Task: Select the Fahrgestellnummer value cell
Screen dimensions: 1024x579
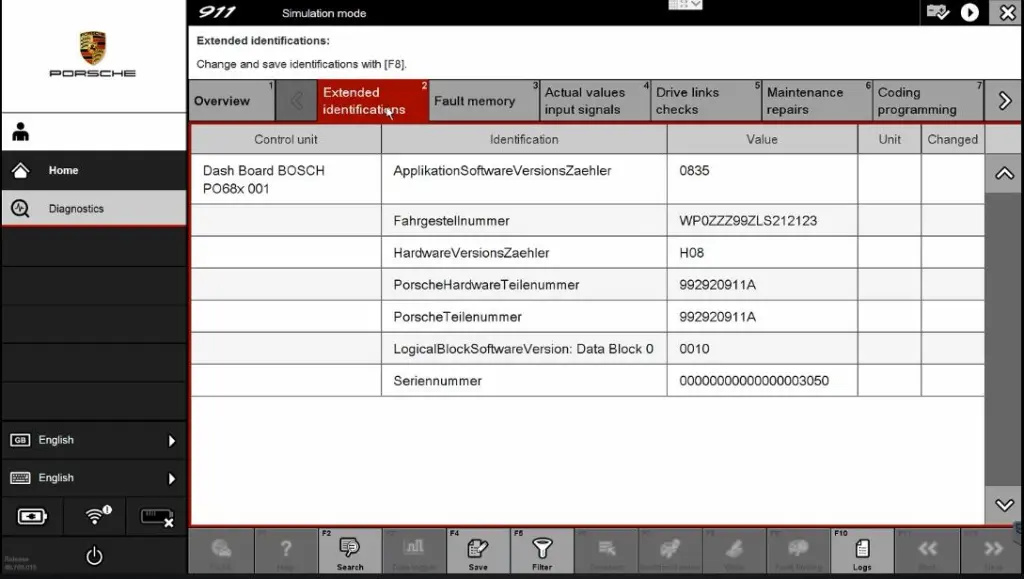Action: [x=761, y=221]
